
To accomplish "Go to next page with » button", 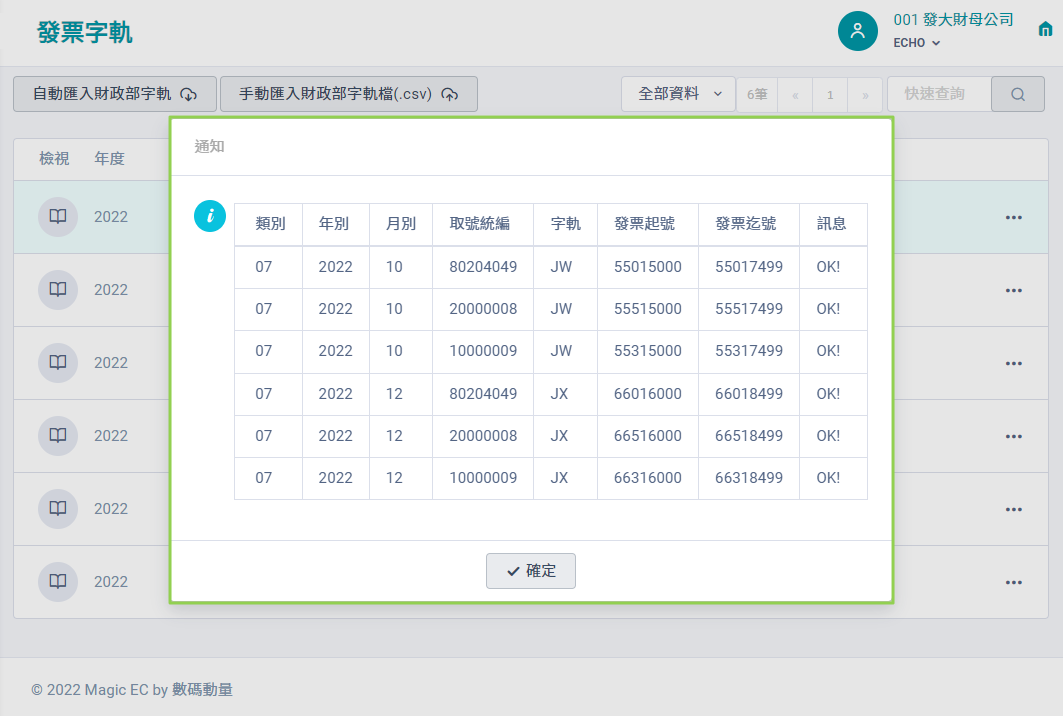I will (x=865, y=95).
